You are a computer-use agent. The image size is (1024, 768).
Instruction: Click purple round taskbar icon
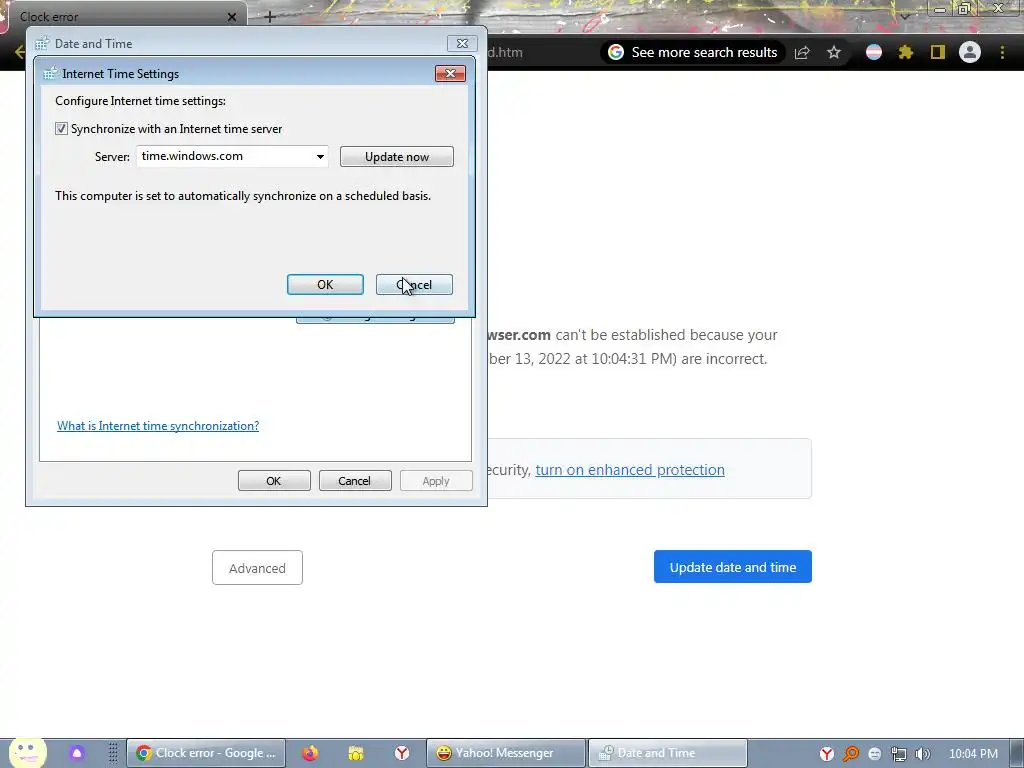point(77,753)
